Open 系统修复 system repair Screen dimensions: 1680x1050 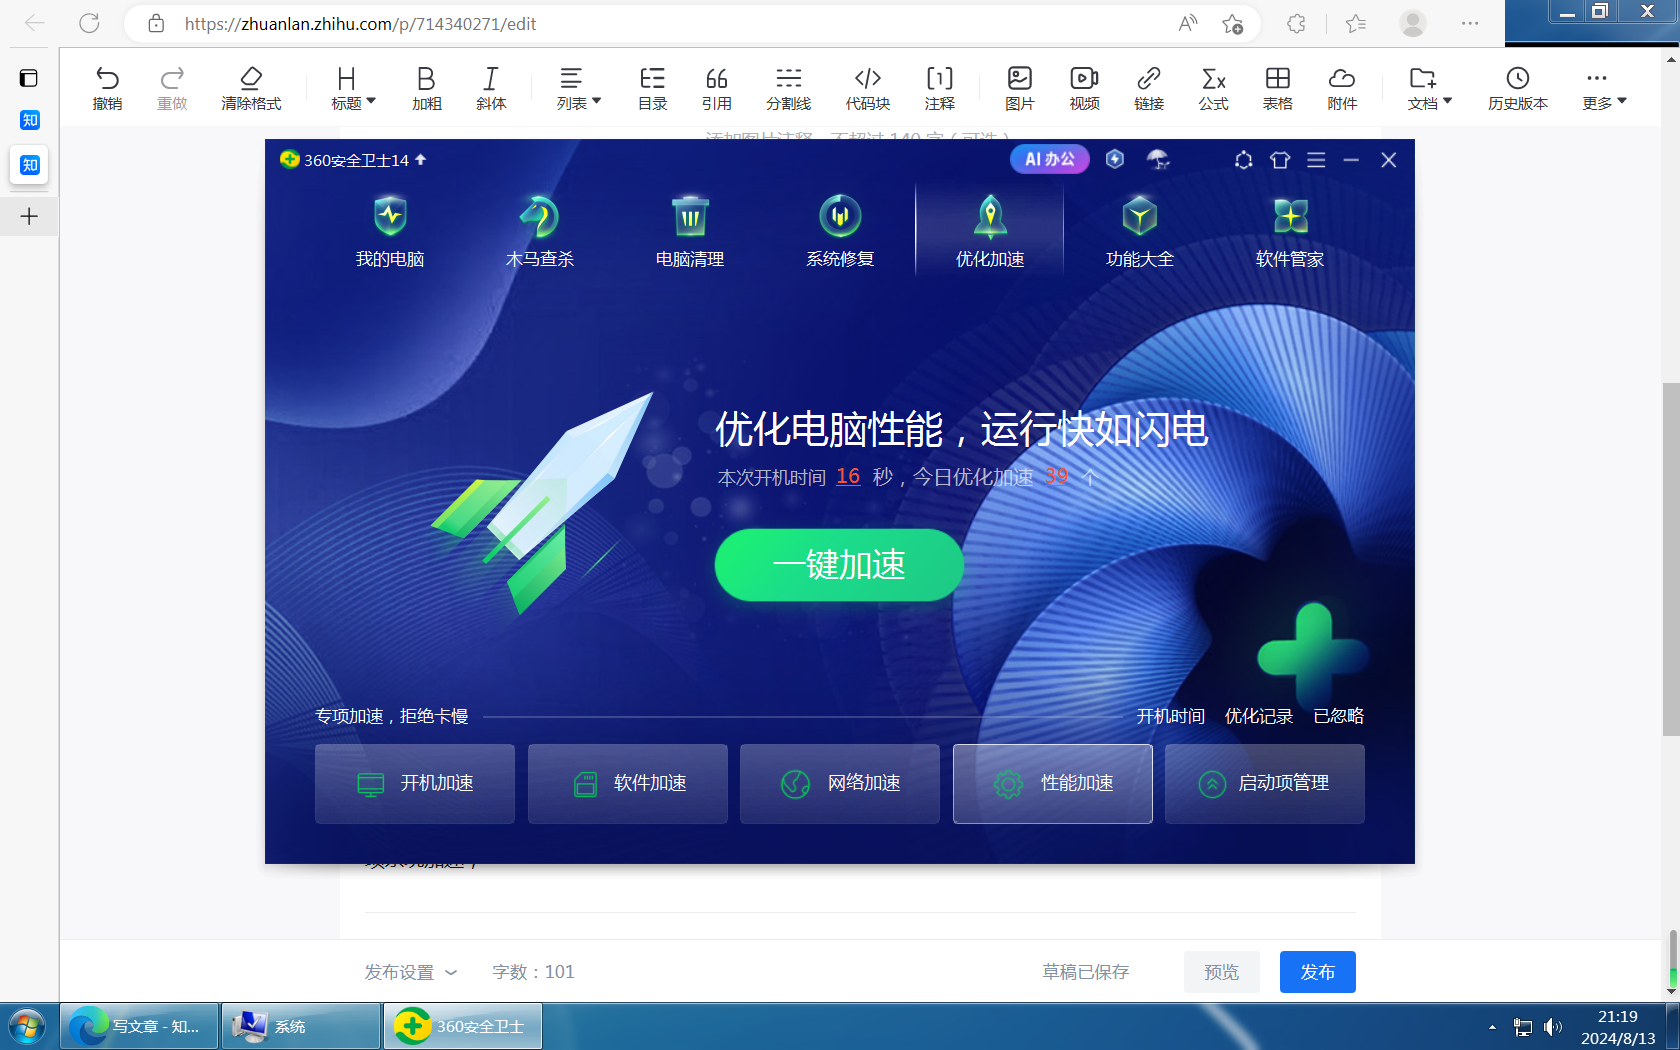(839, 230)
